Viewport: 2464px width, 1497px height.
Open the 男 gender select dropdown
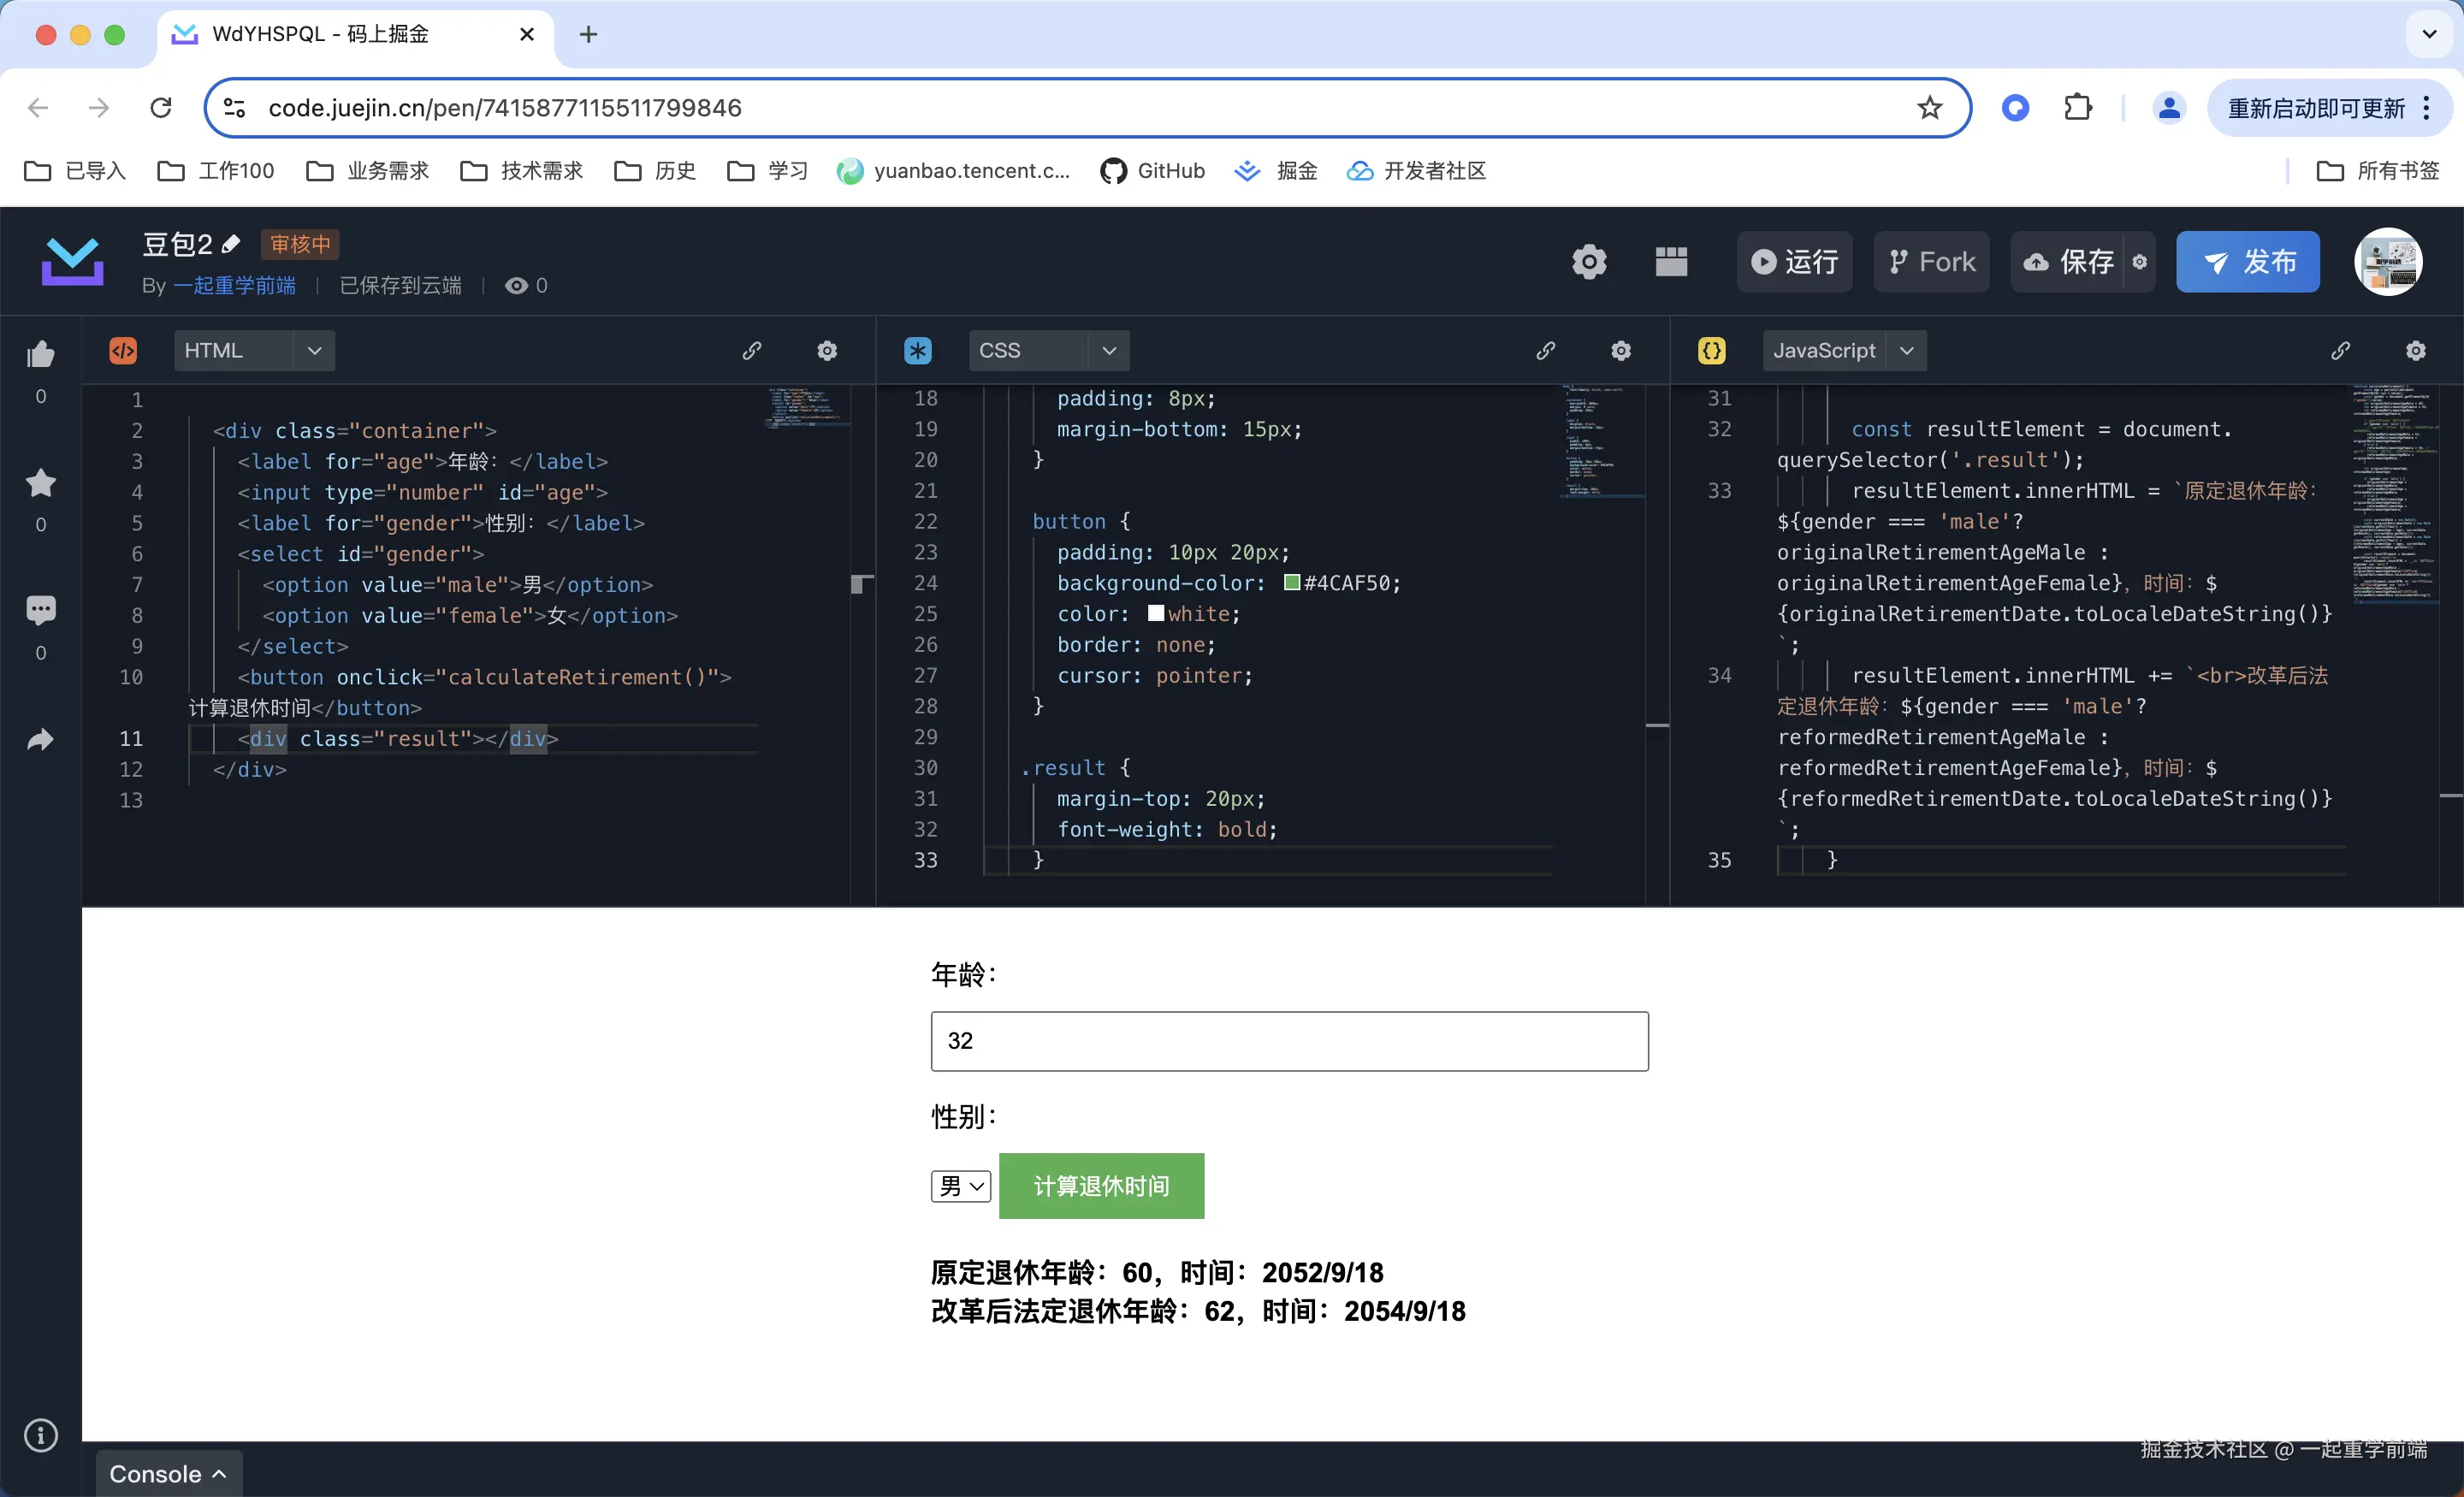960,1186
